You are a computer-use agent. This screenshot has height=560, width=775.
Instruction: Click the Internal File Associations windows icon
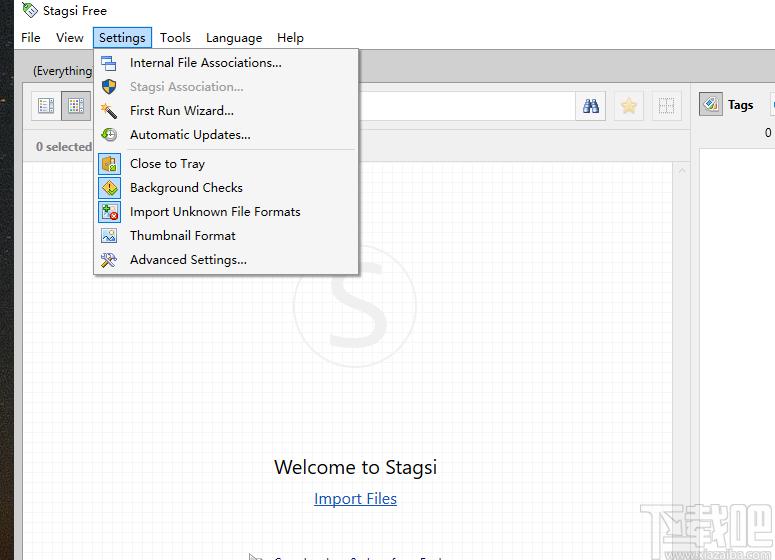point(109,63)
